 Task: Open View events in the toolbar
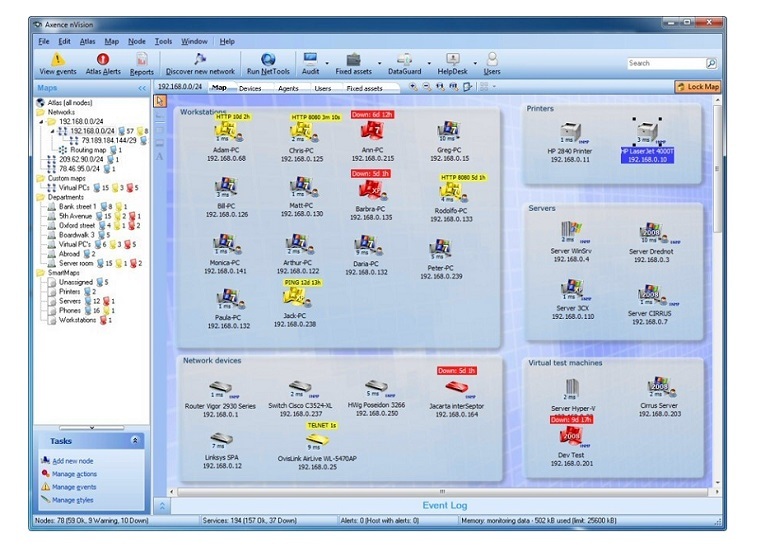point(58,64)
